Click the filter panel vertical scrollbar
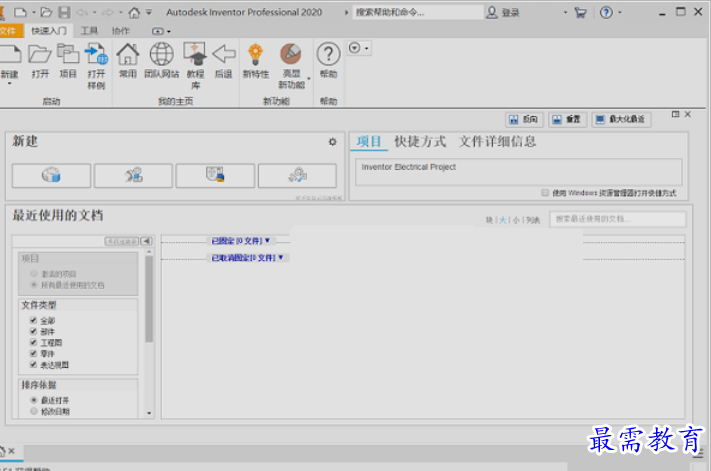711x471 pixels. click(149, 299)
